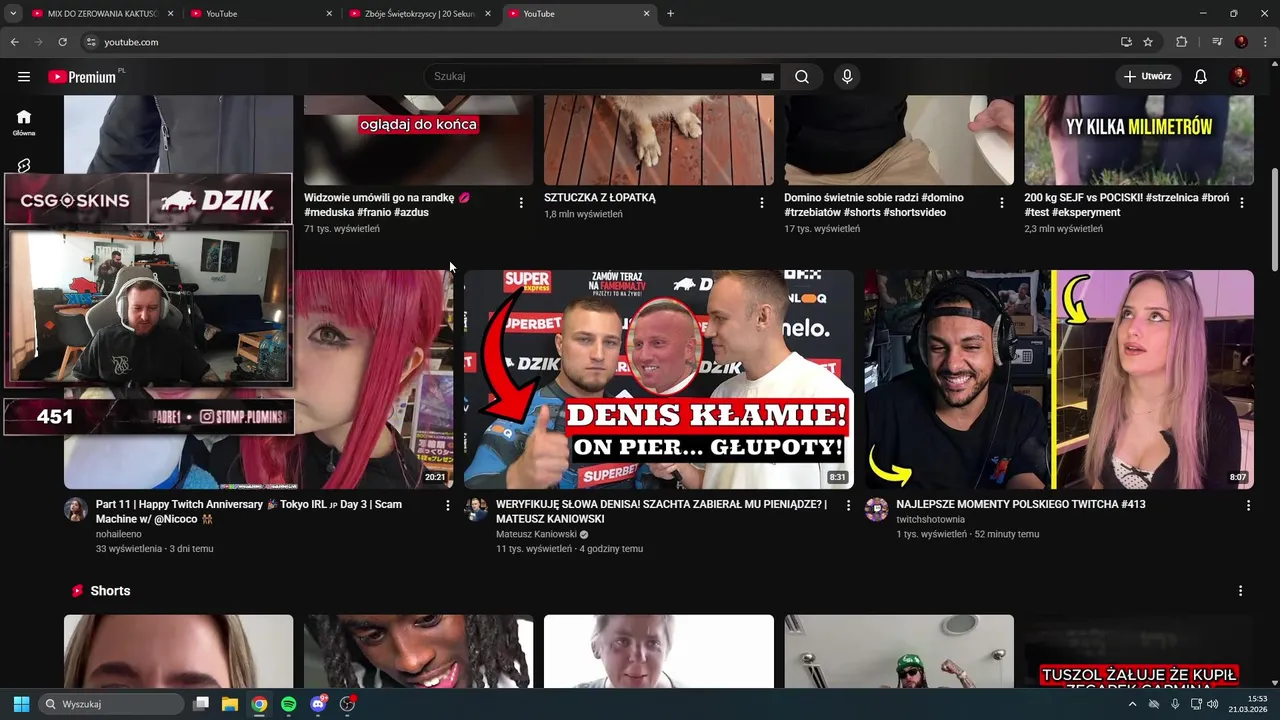Click the page vertical scrollbar thumb
This screenshot has width=1280, height=720.
click(1274, 220)
